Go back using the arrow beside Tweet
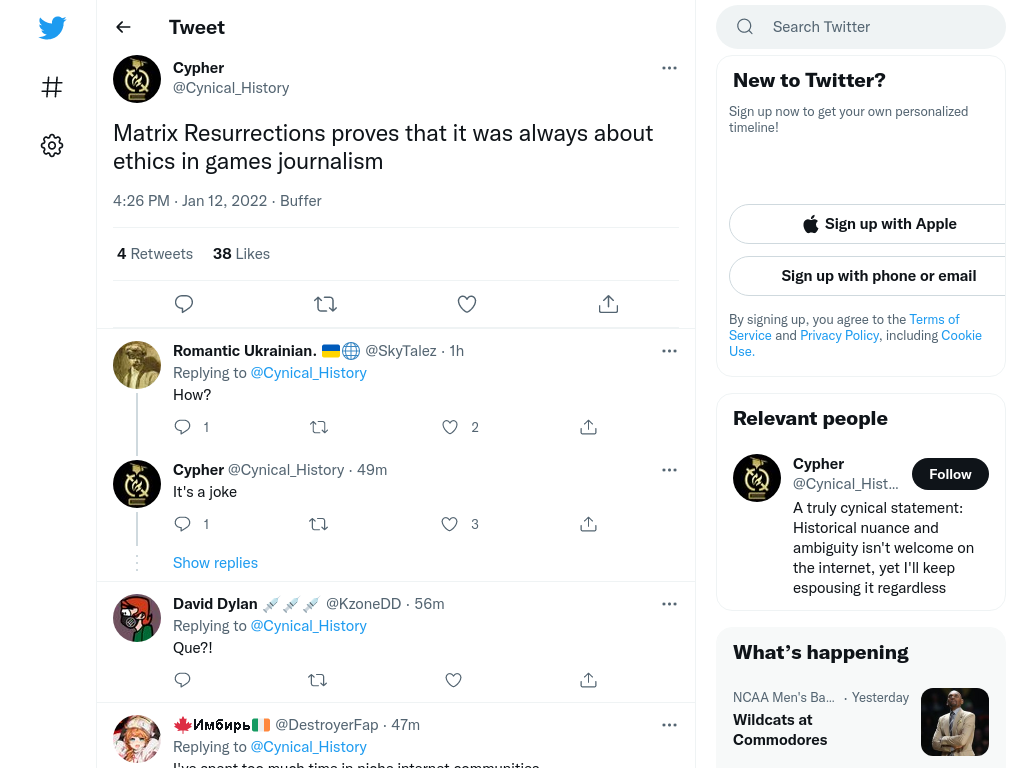This screenshot has height=768, width=1024. [123, 27]
